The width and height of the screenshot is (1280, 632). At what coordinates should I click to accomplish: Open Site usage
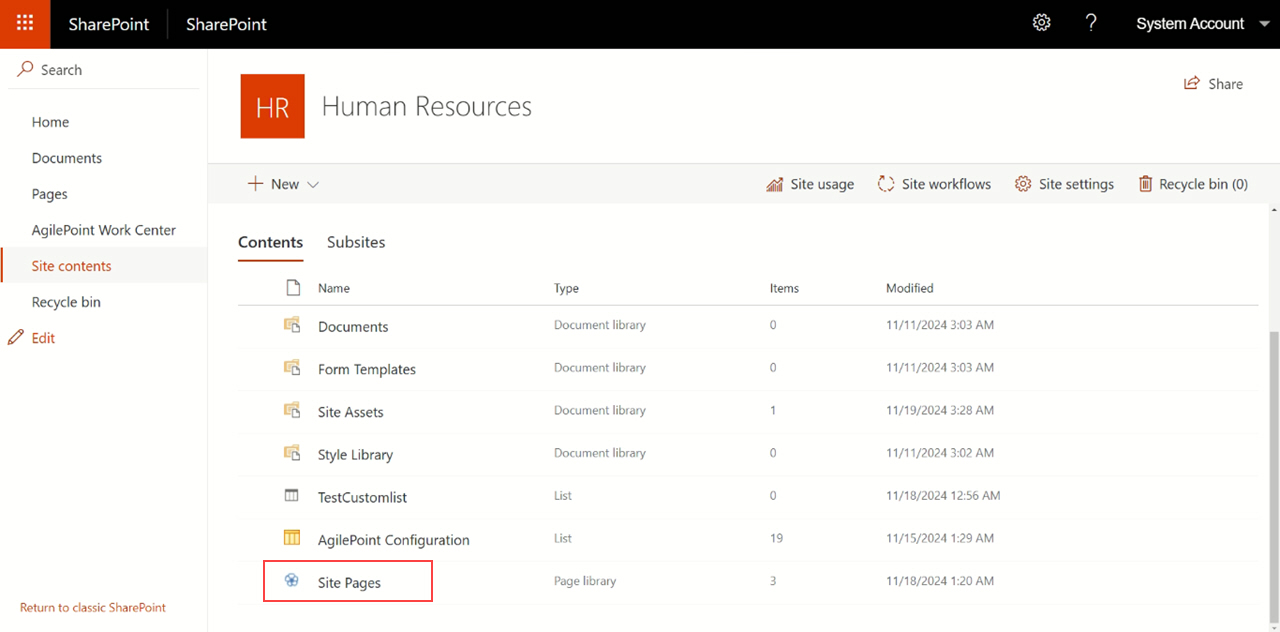(x=810, y=184)
